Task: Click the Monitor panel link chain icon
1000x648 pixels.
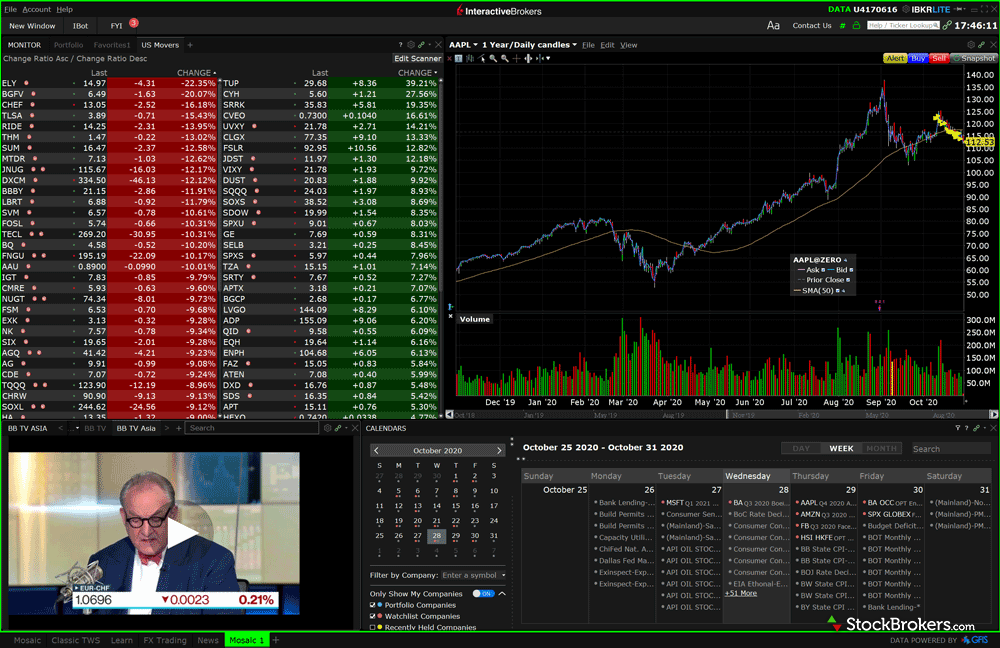Action: [421, 45]
